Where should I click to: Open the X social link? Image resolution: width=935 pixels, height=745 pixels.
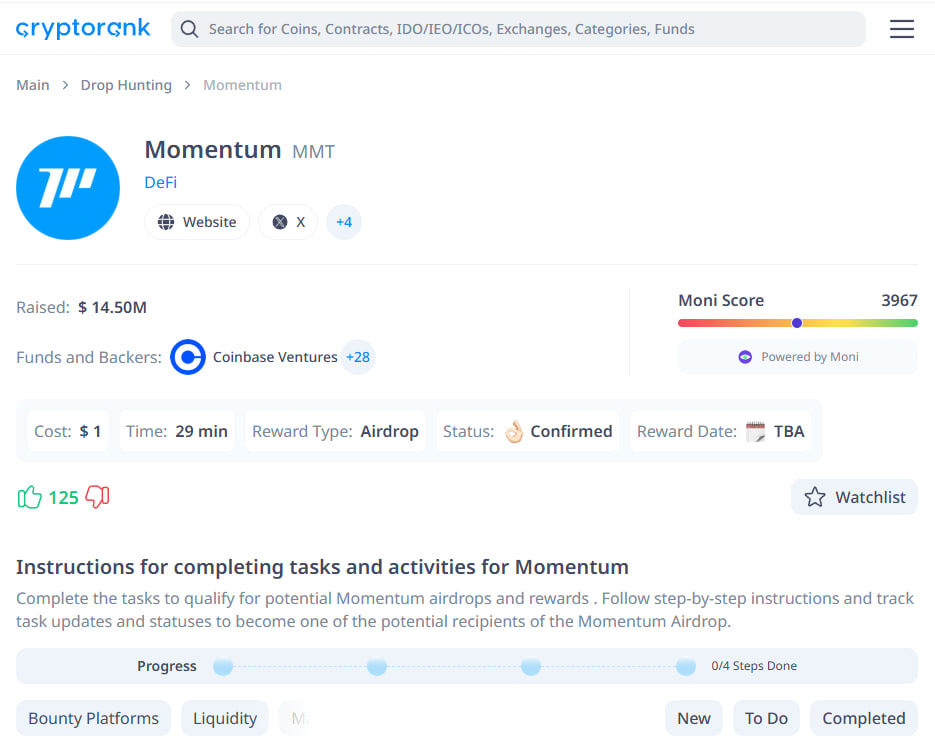pos(288,222)
